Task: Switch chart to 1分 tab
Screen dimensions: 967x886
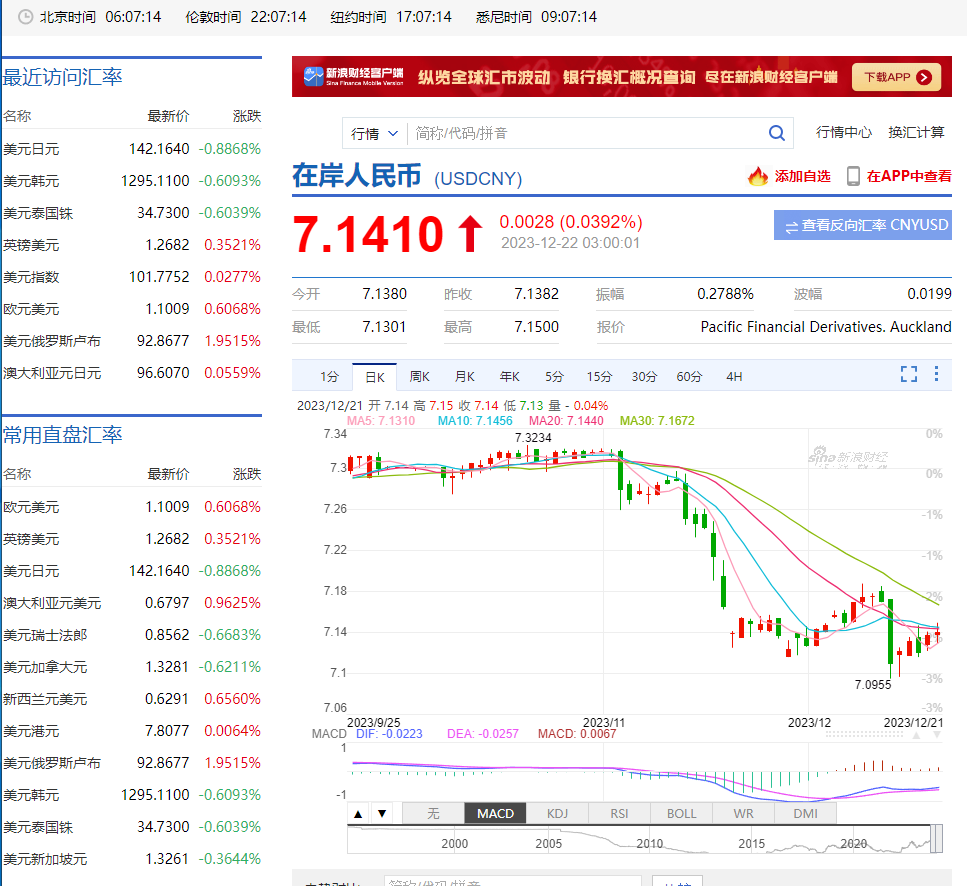Action: tap(329, 377)
